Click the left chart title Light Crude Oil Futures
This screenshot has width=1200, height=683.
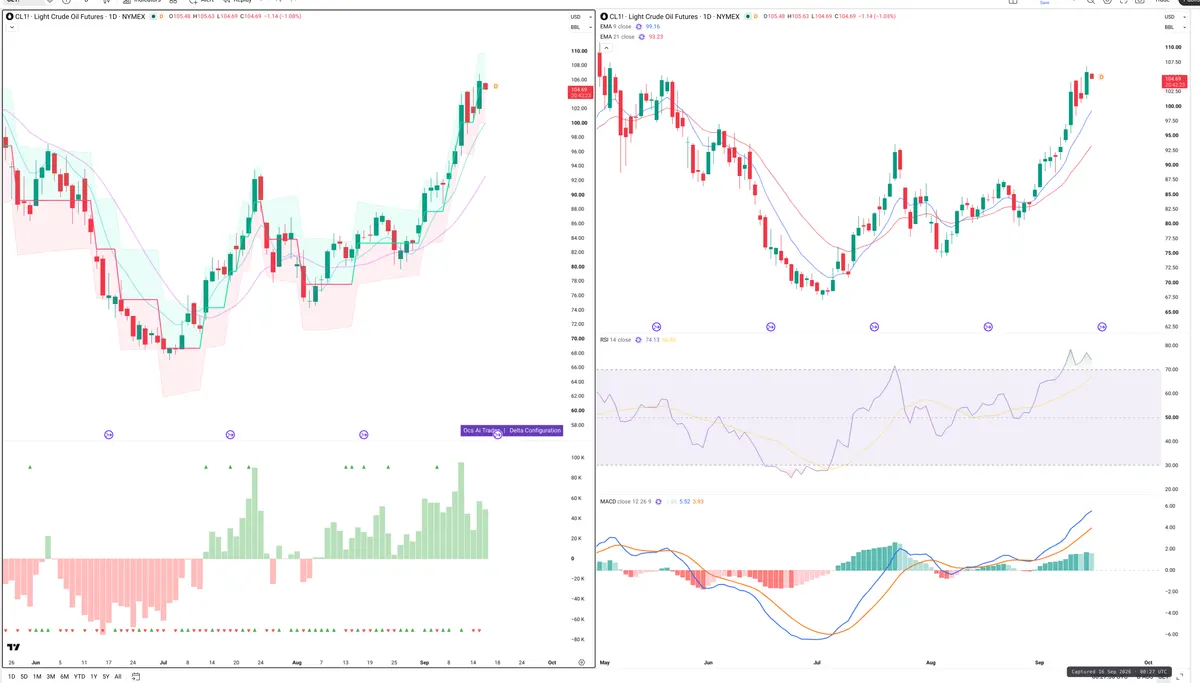pos(68,17)
